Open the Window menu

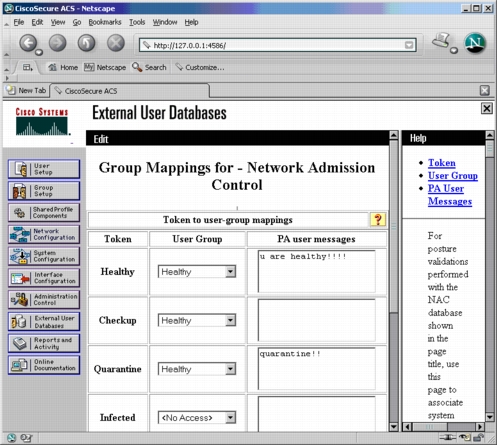point(165,22)
